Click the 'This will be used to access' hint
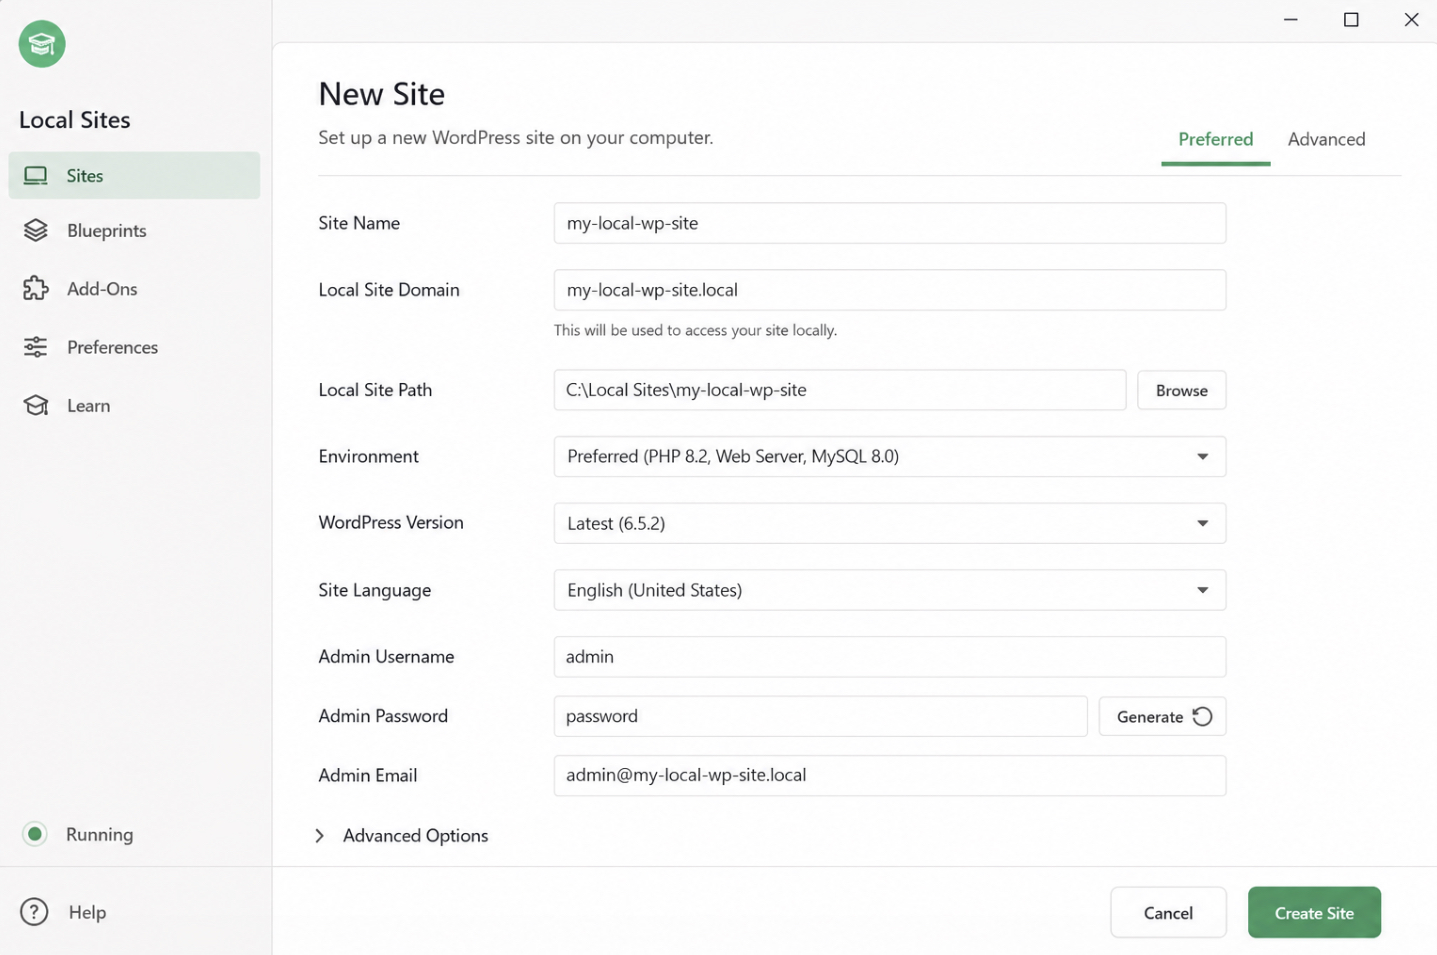 [695, 330]
